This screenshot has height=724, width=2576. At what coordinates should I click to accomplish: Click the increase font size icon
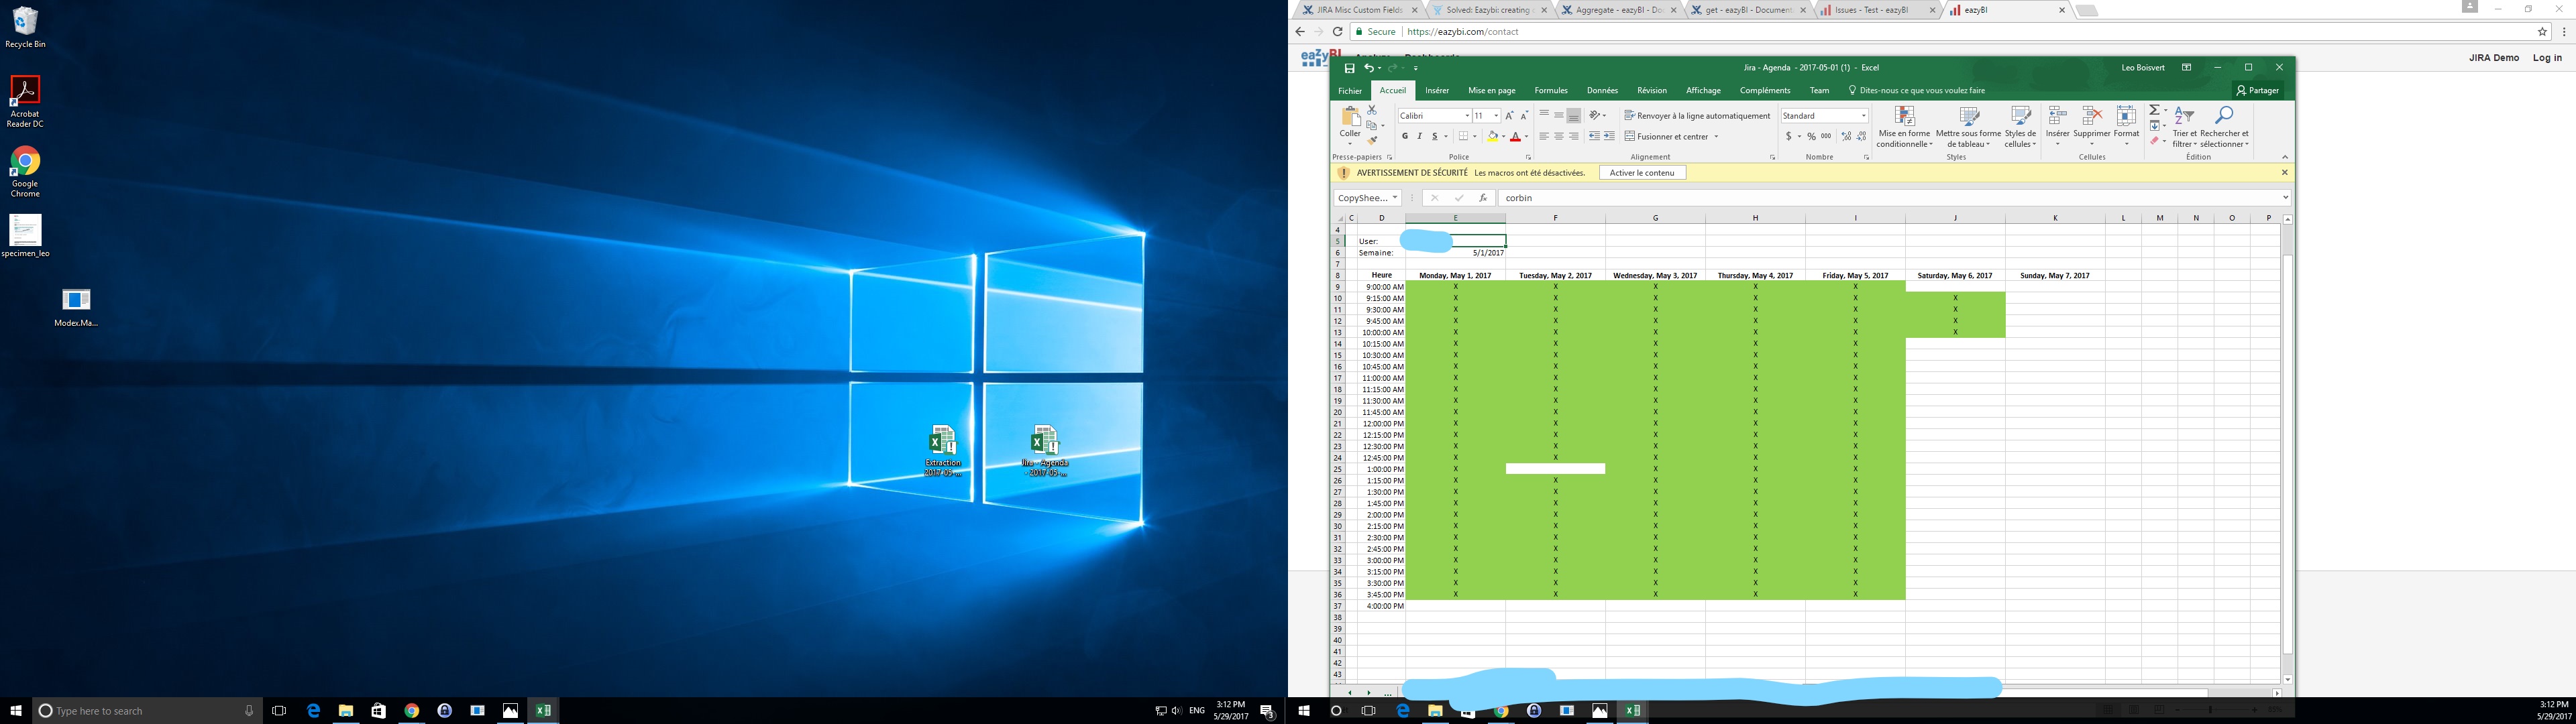(1509, 116)
